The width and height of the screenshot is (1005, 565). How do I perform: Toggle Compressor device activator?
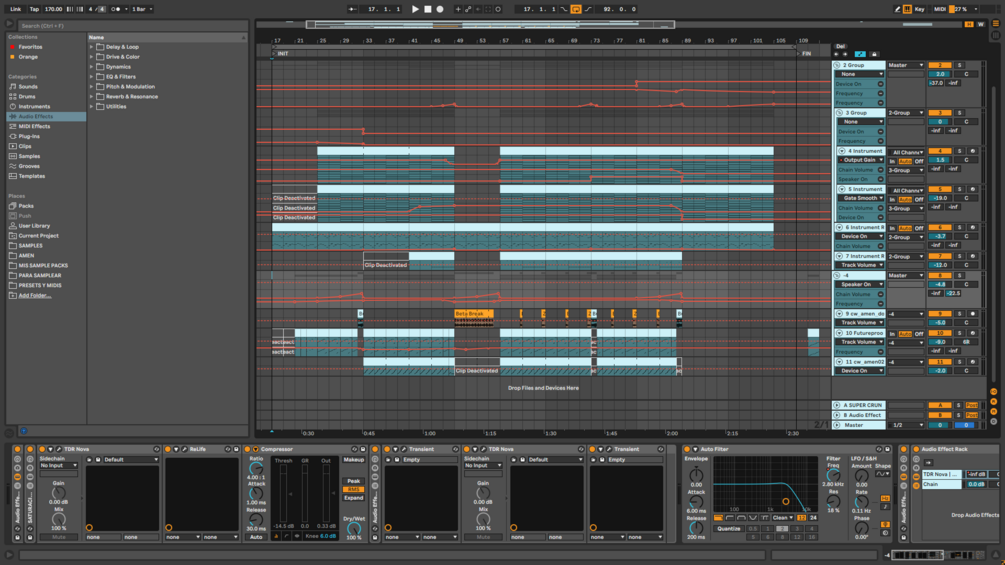point(247,449)
